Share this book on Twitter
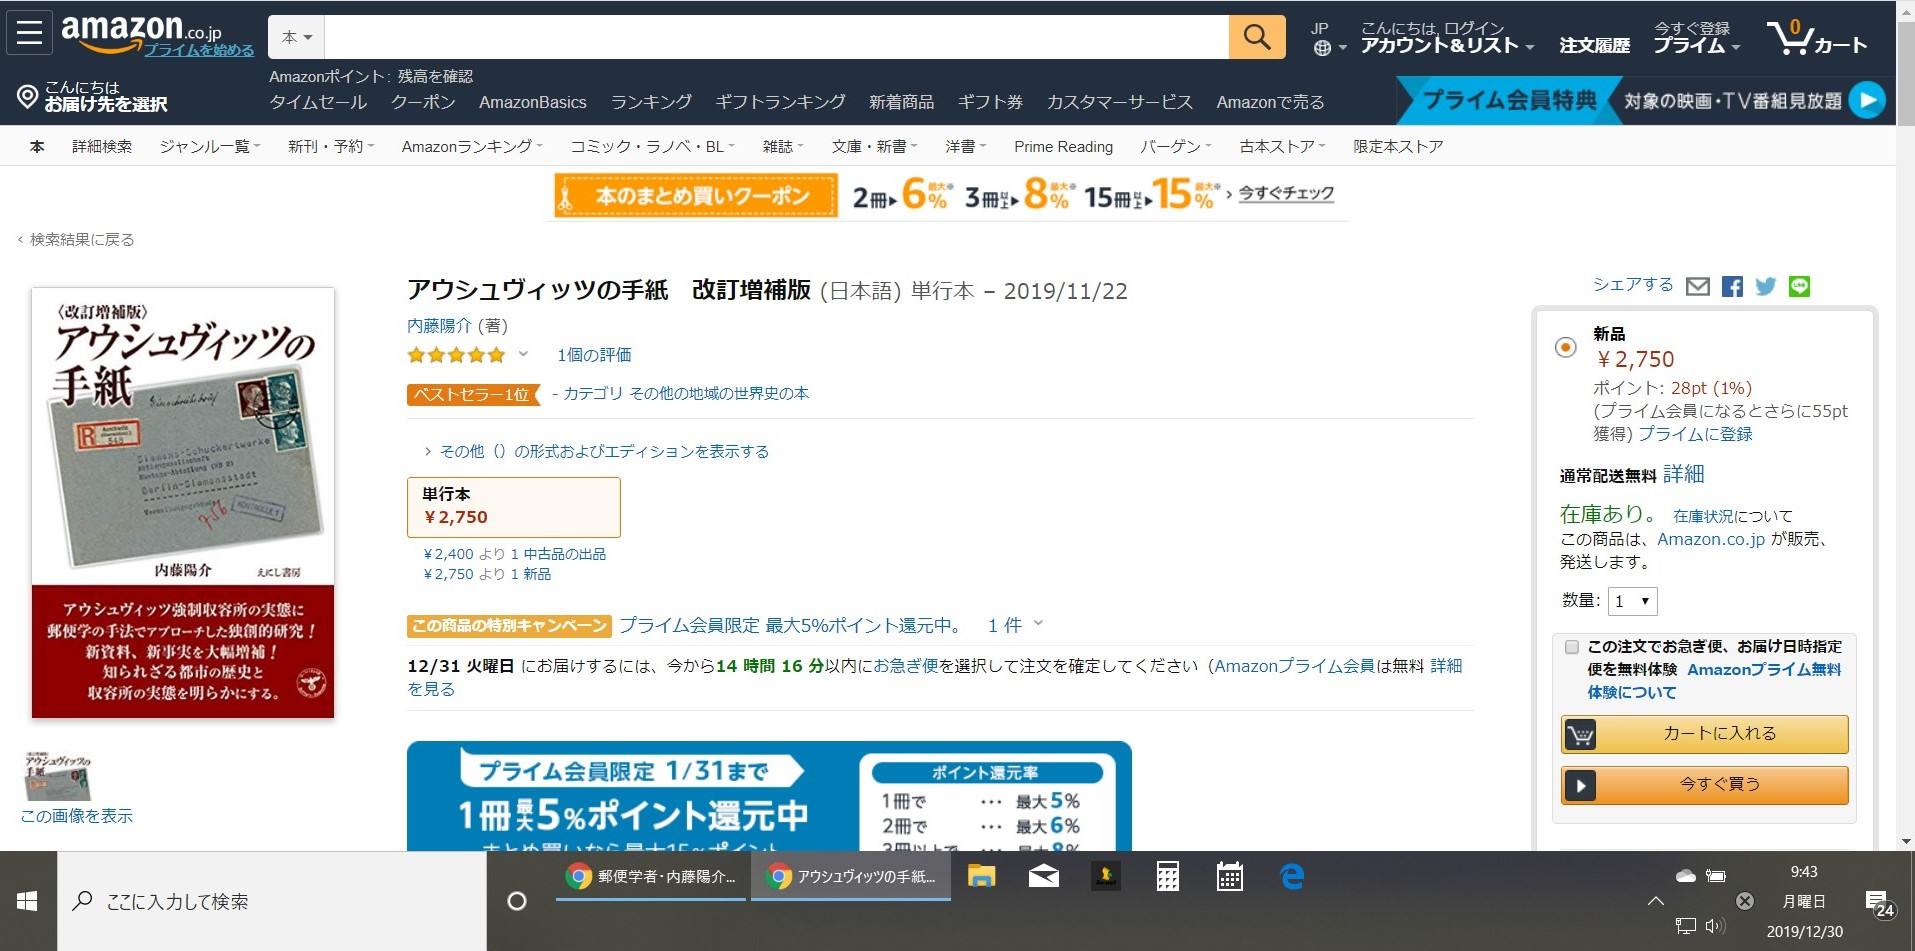 click(1766, 287)
